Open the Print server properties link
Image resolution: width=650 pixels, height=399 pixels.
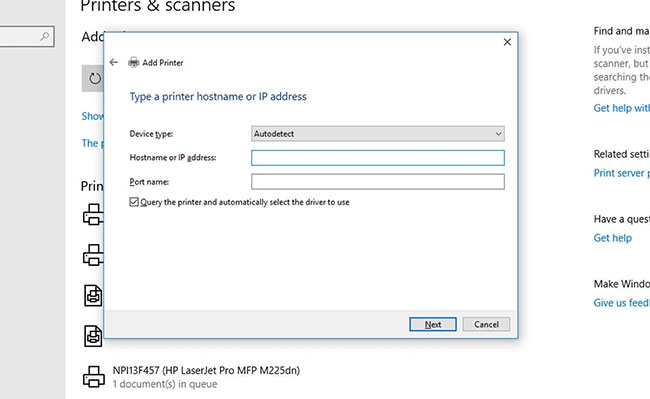621,173
